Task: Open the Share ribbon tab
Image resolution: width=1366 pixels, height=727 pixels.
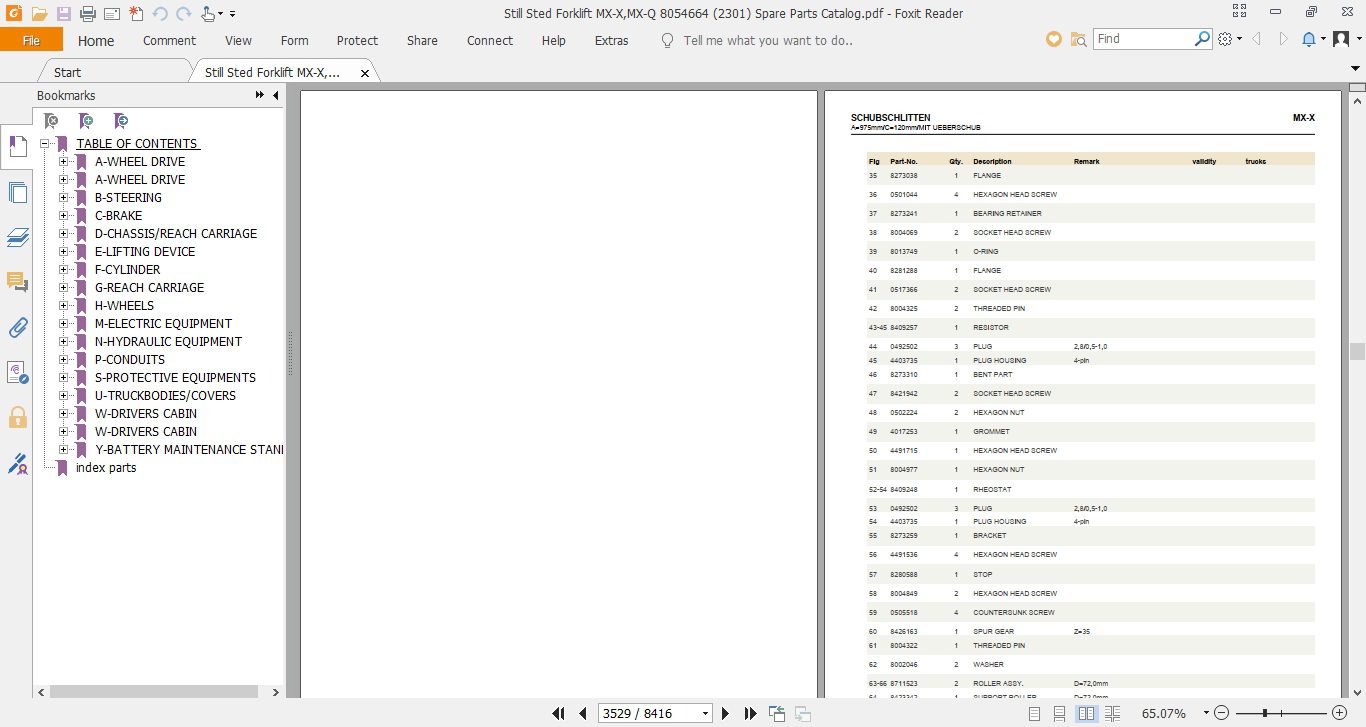Action: point(422,41)
